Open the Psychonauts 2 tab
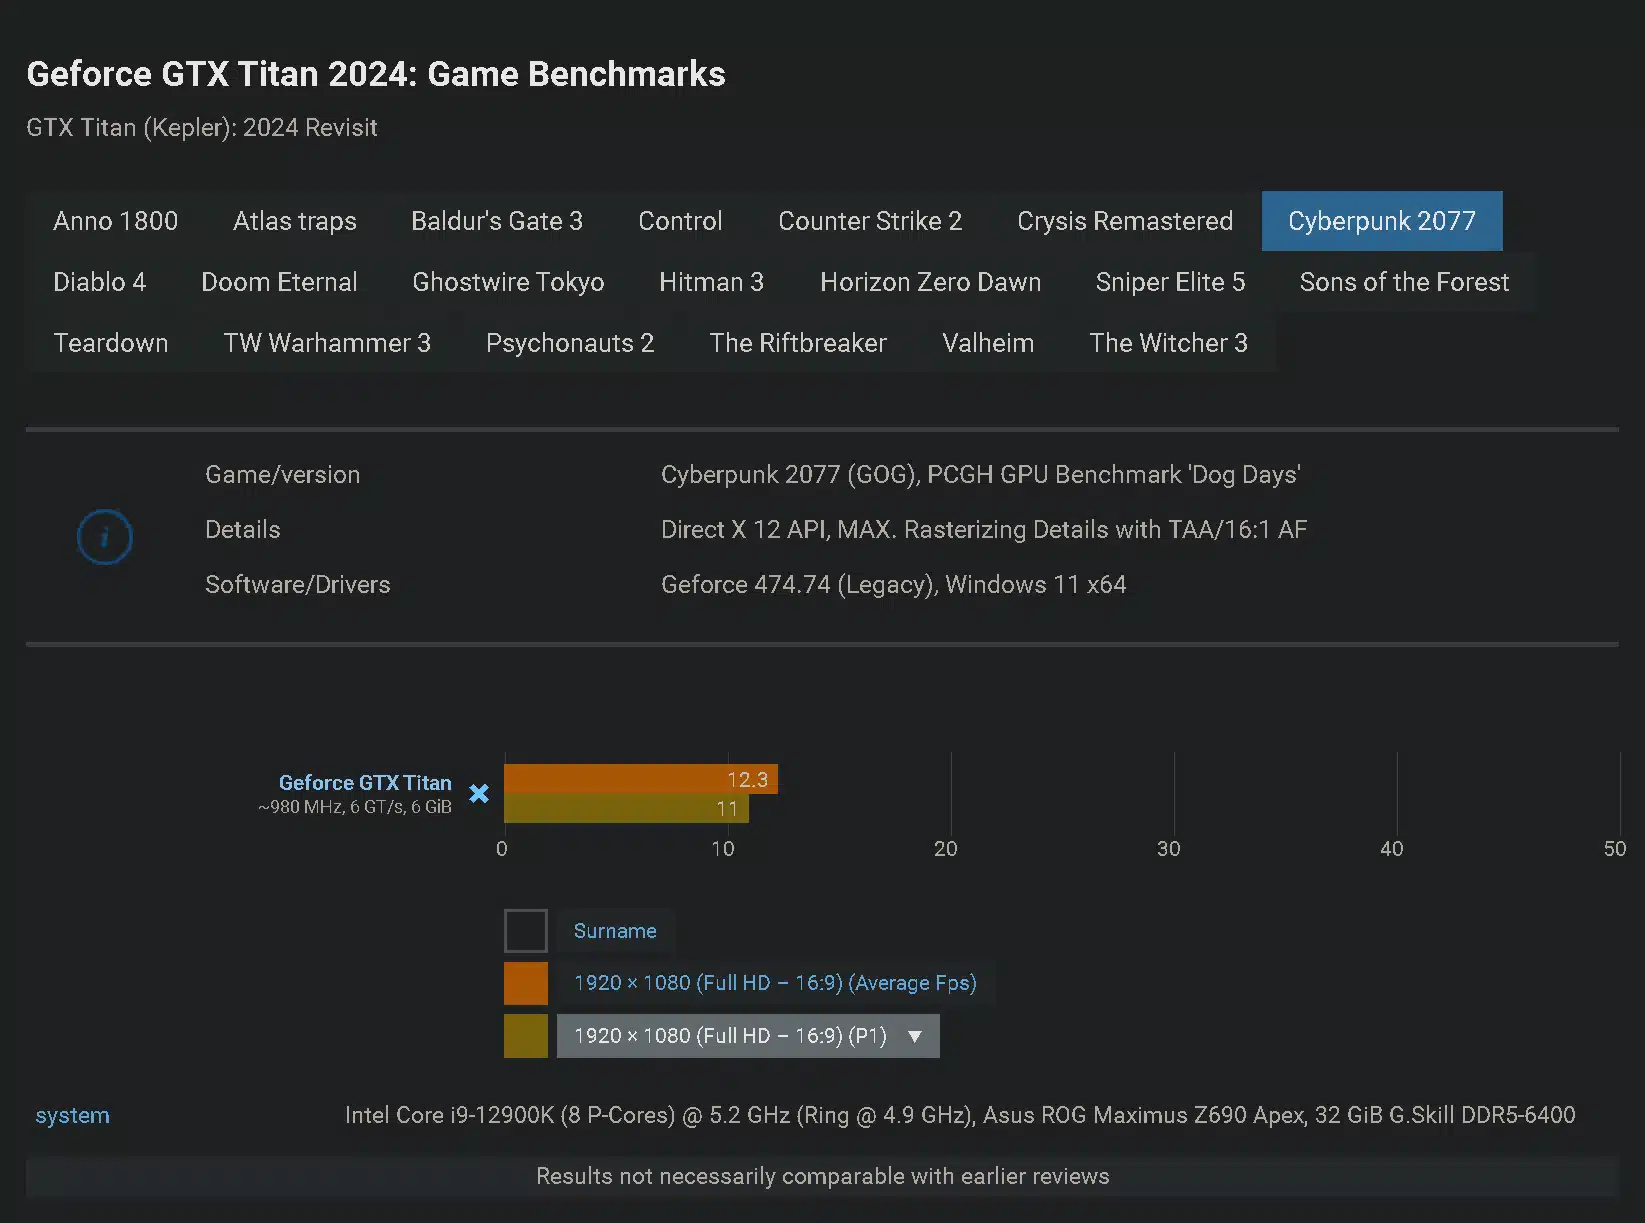This screenshot has width=1645, height=1223. [570, 343]
